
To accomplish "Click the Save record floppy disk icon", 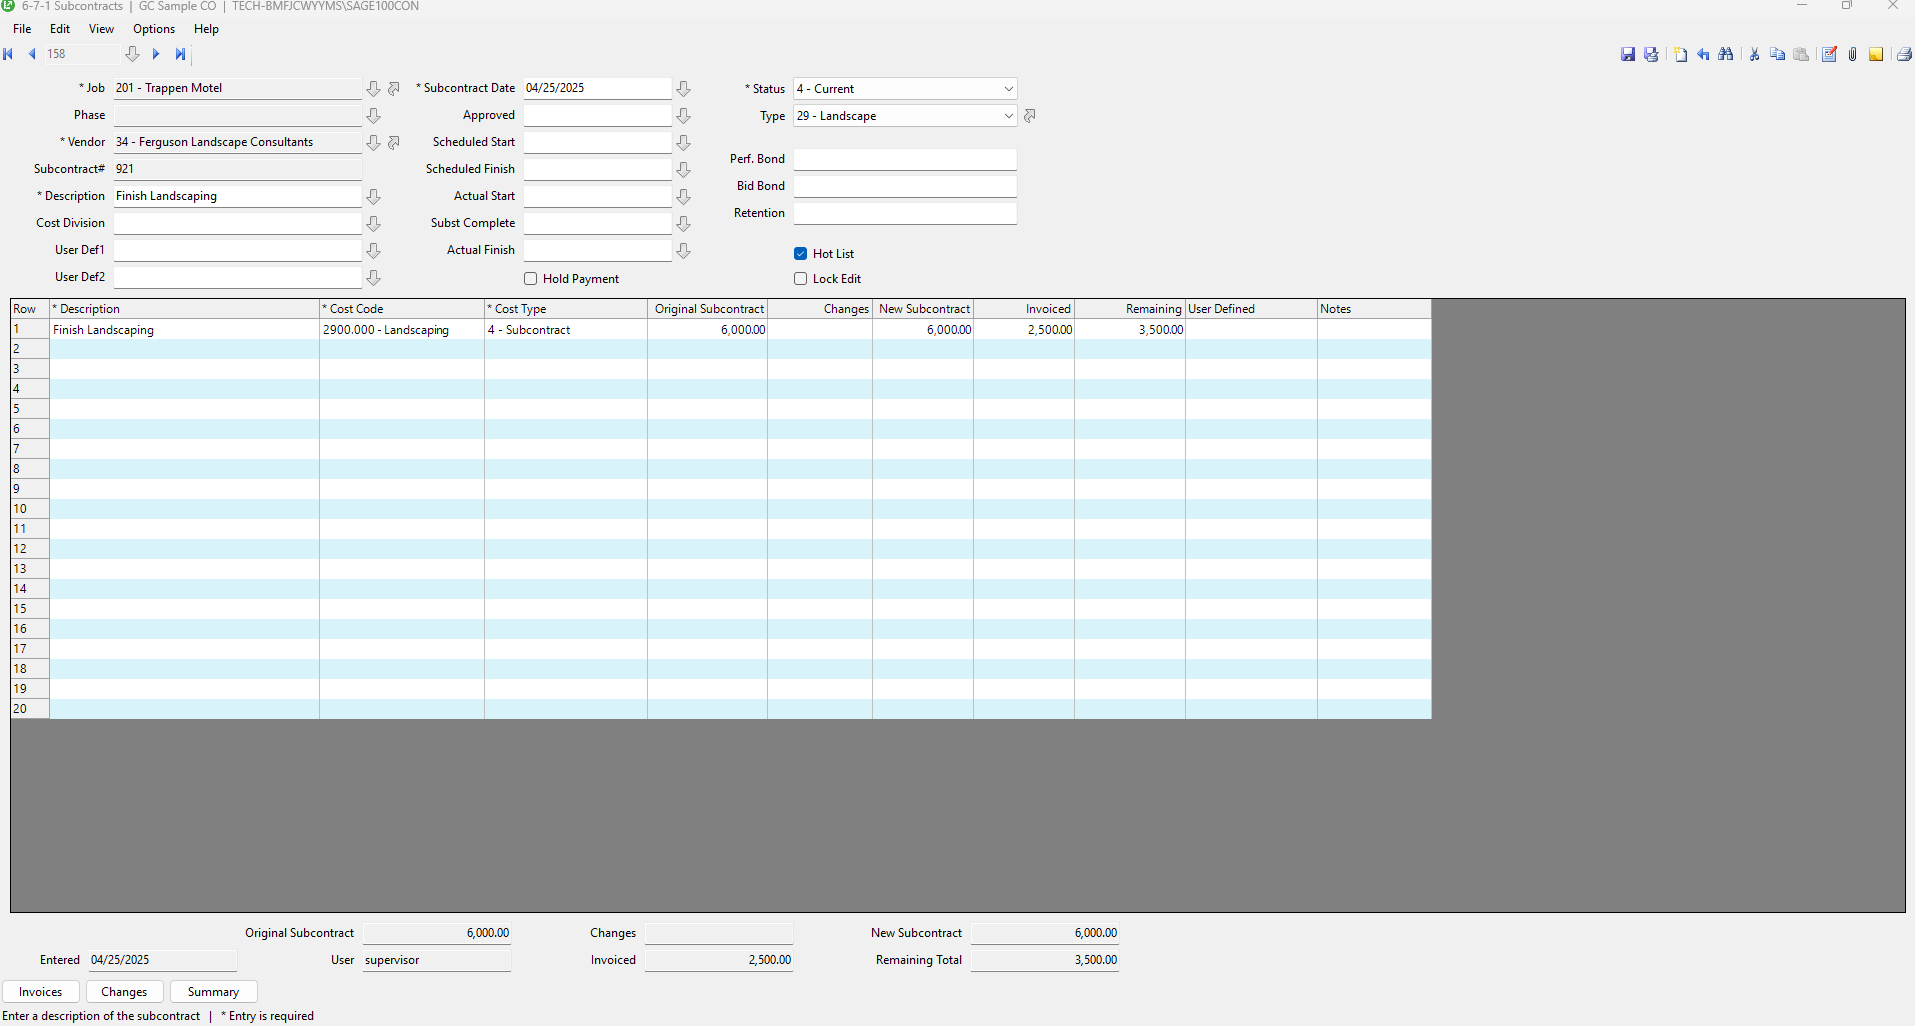I will coord(1627,55).
